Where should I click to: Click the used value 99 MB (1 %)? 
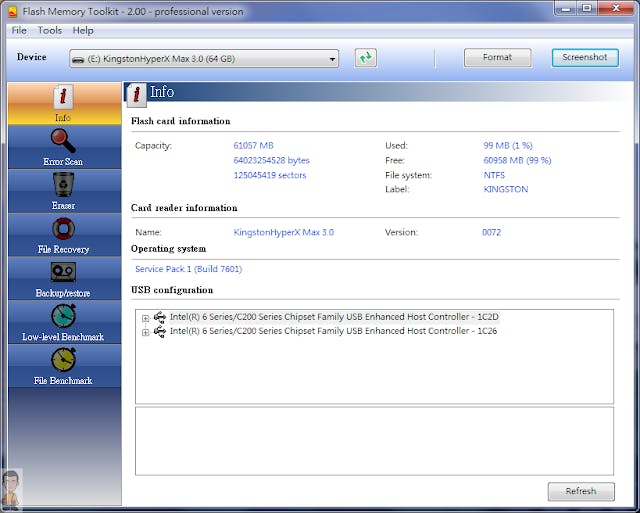[508, 145]
